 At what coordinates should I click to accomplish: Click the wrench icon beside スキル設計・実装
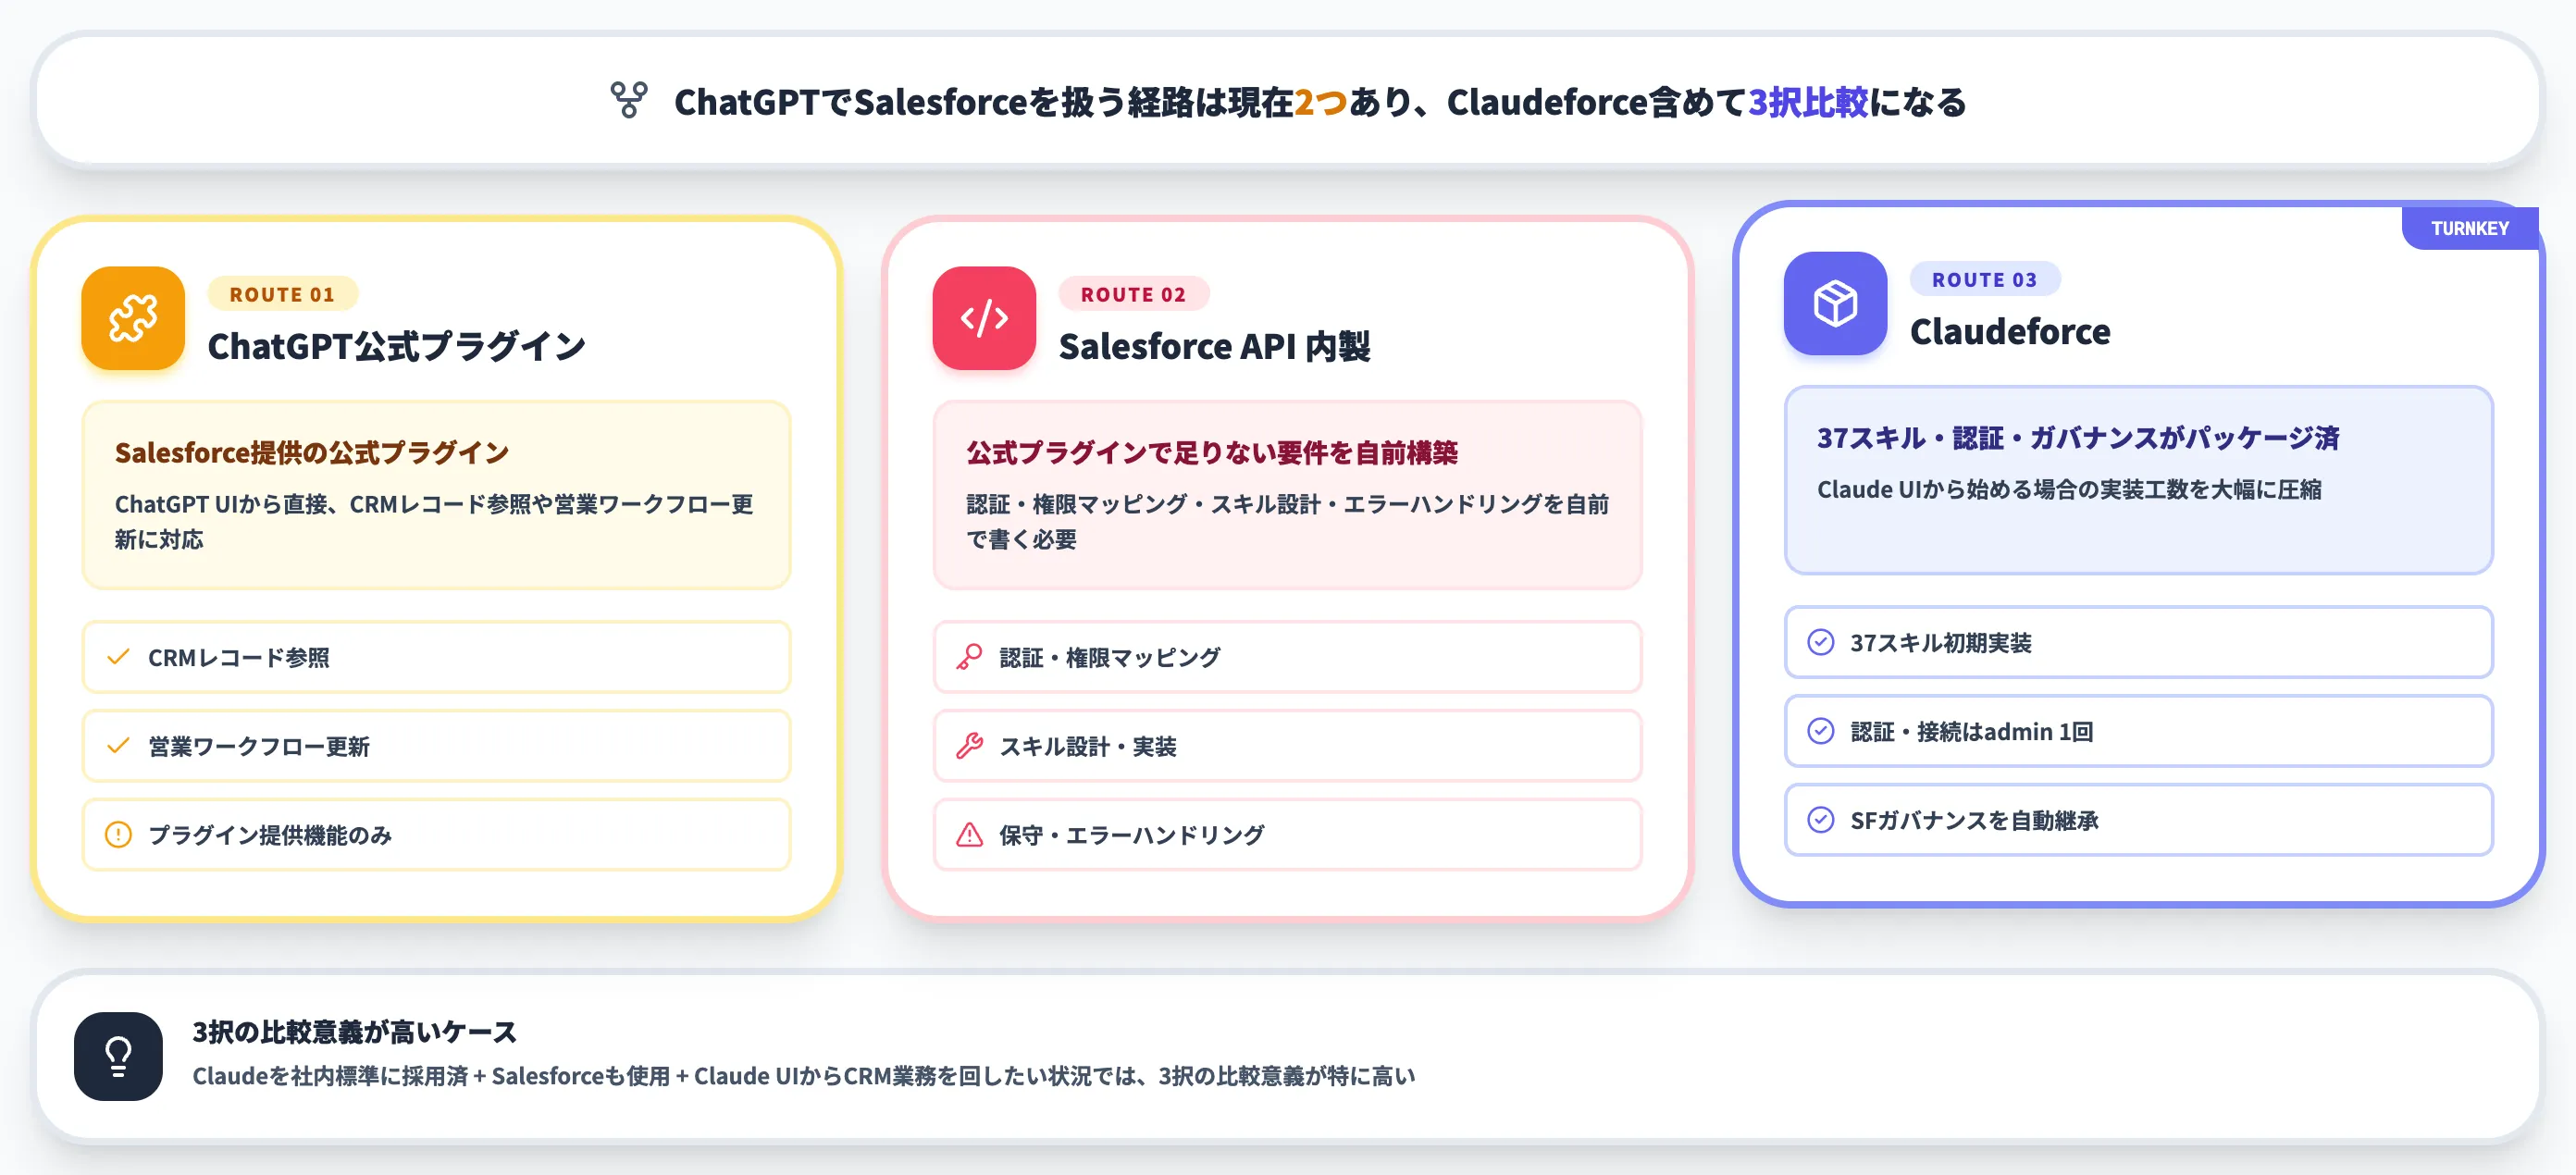pos(969,746)
